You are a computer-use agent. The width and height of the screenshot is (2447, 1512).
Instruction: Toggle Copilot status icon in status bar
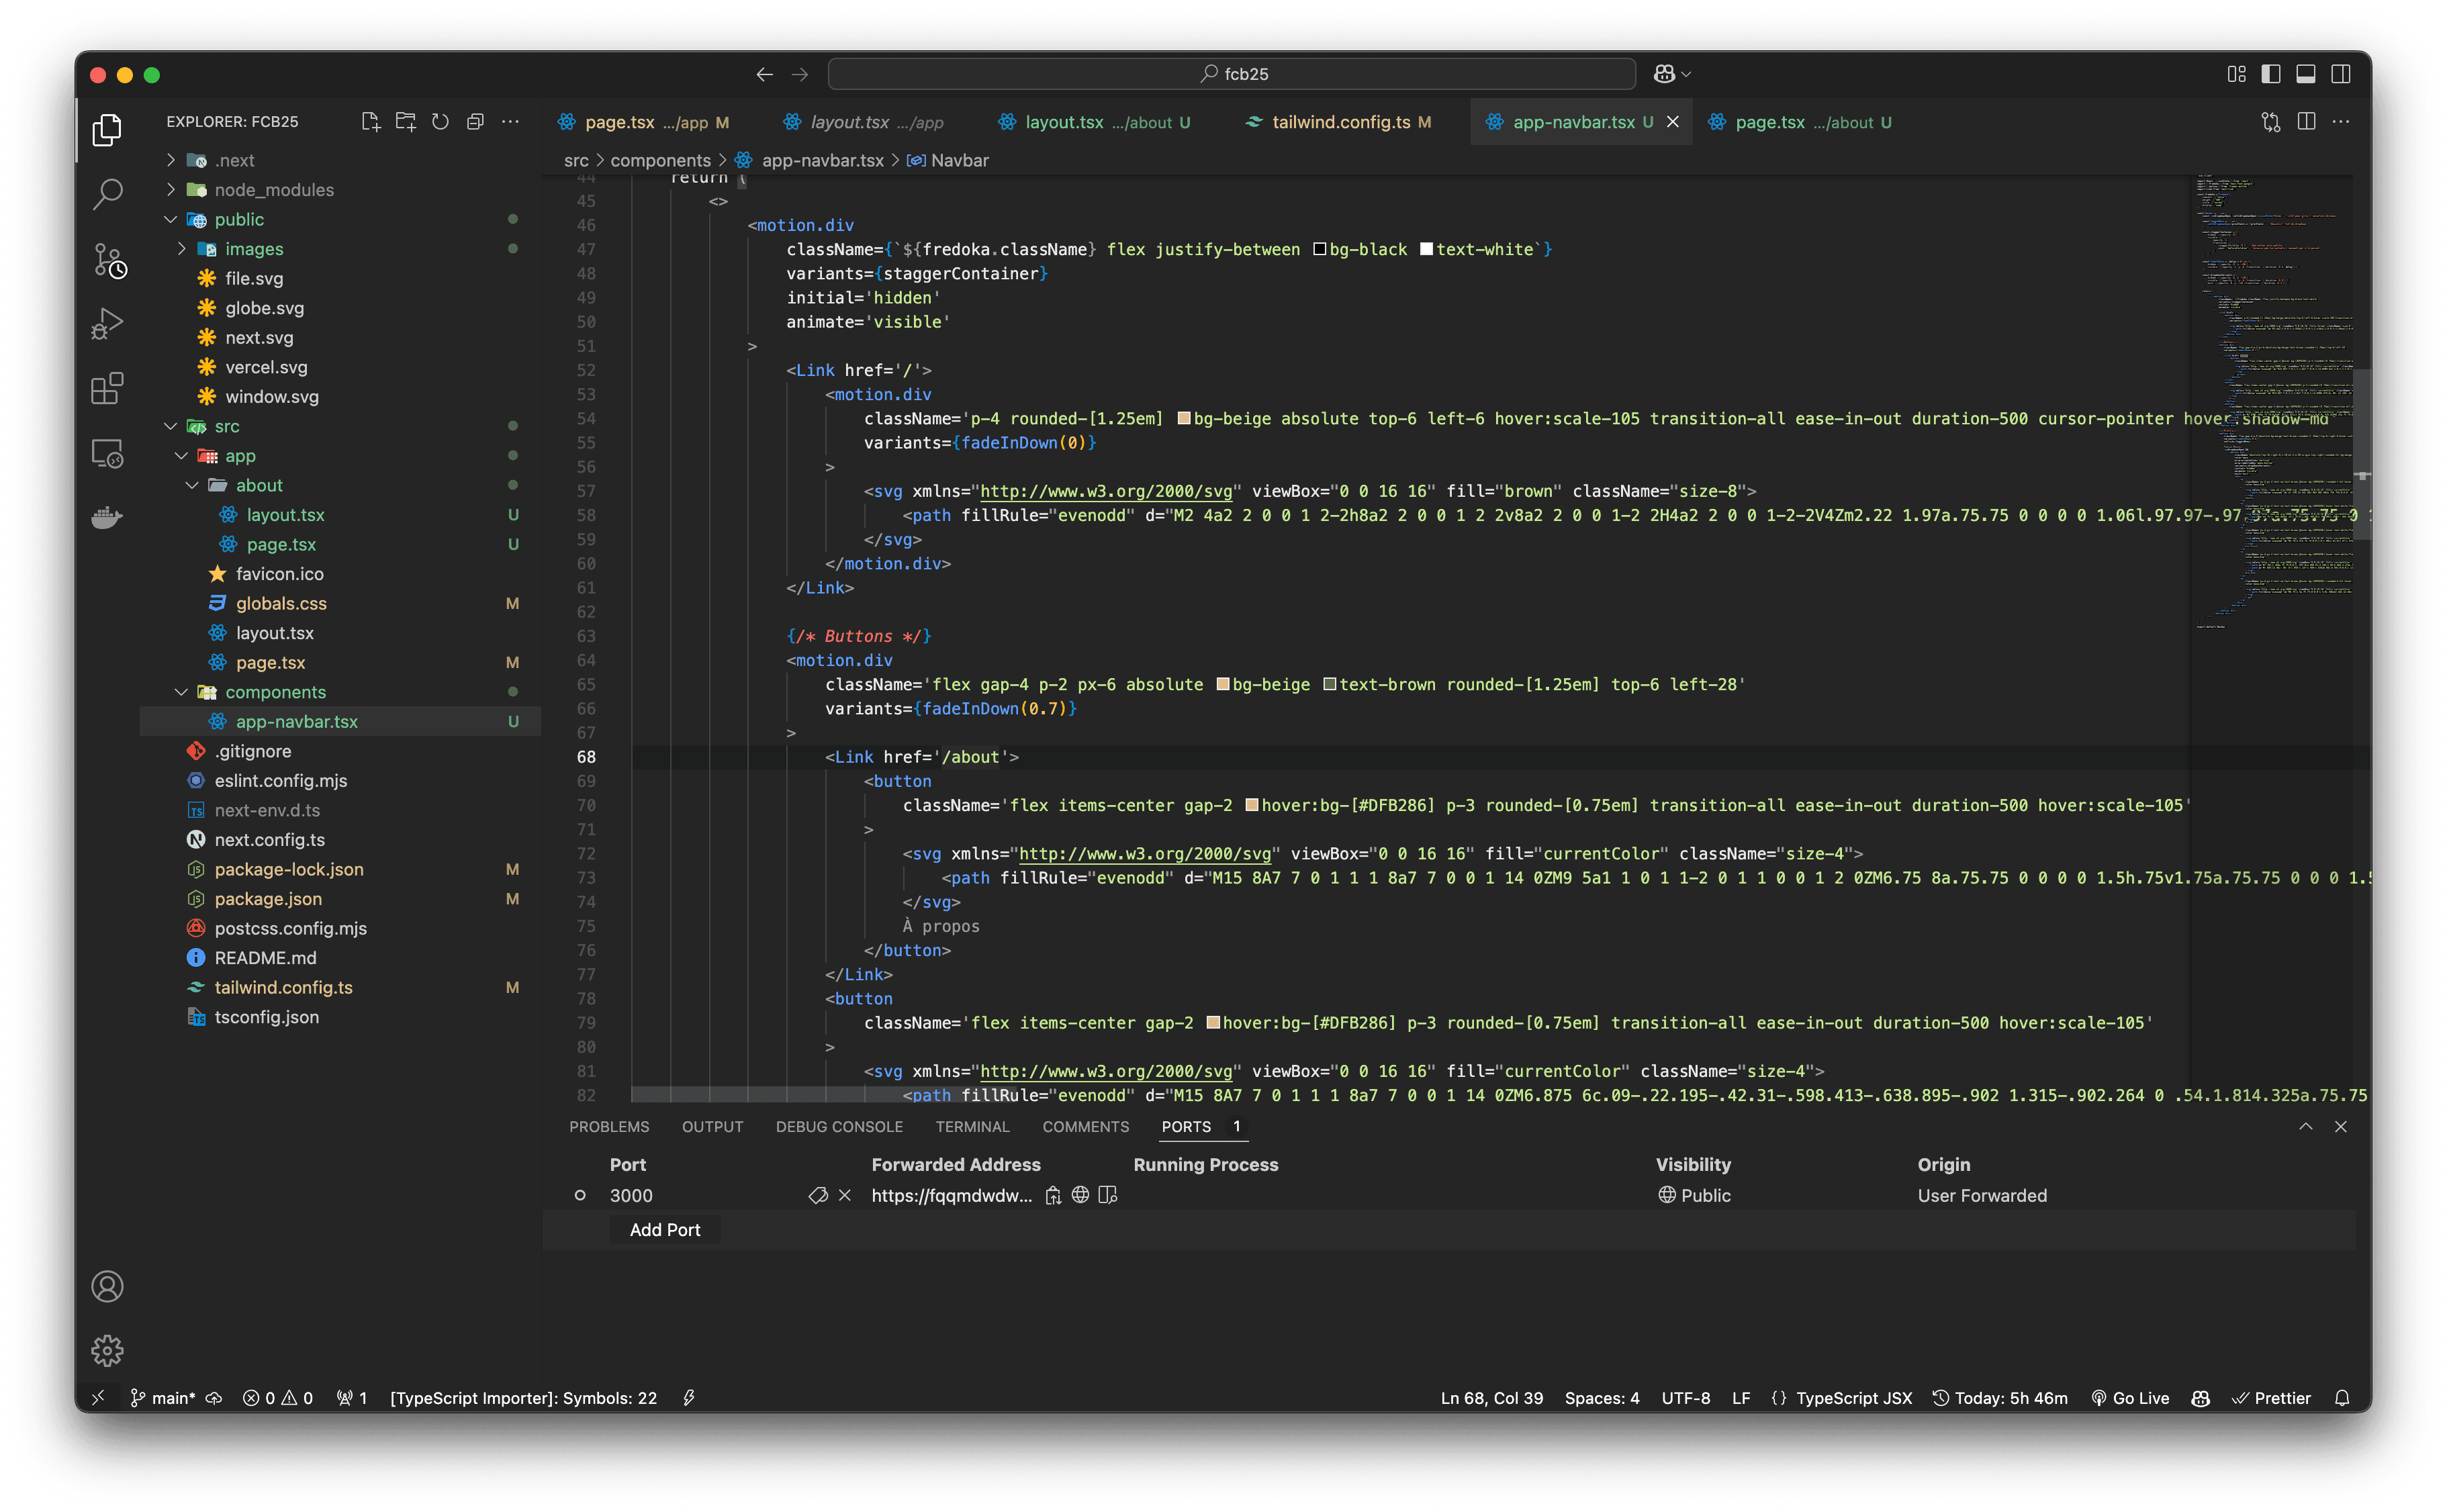click(x=2200, y=1398)
